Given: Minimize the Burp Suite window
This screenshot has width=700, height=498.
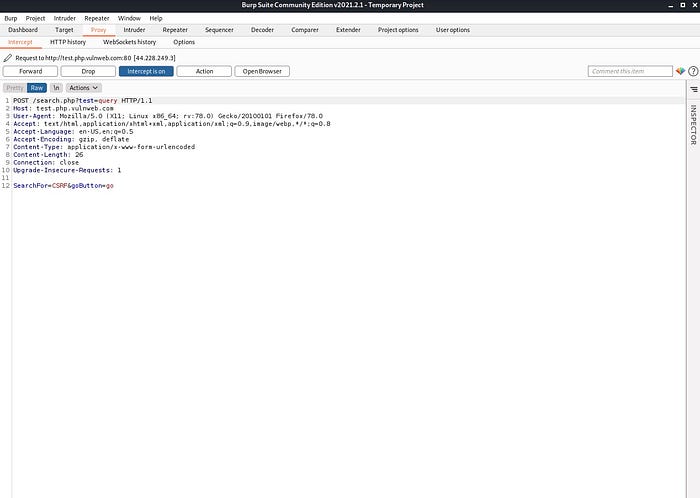Looking at the screenshot, I should (670, 5).
